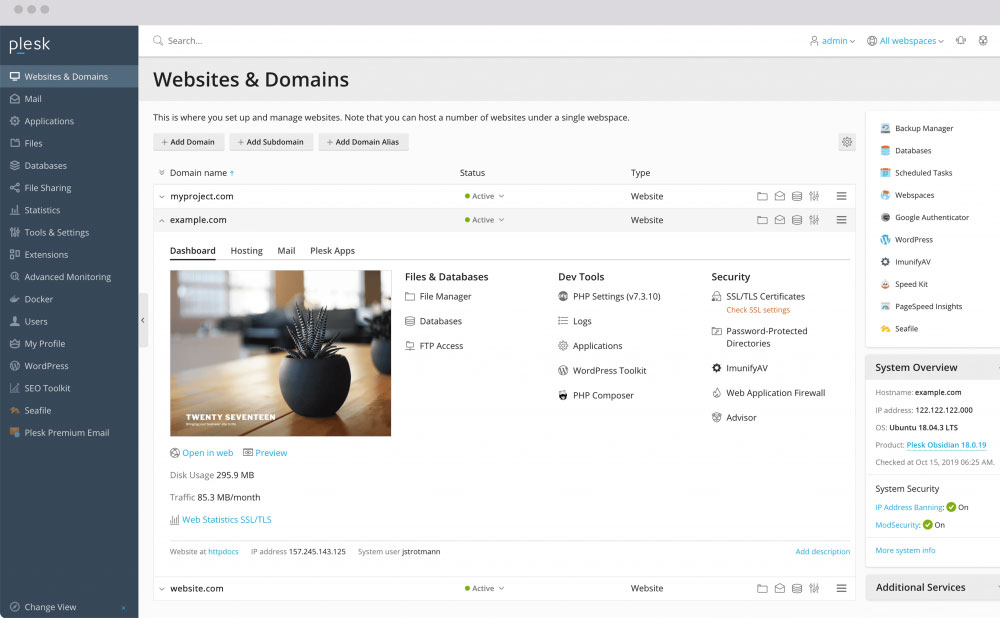Click the Add Subdomain button
The width and height of the screenshot is (1000, 618).
click(x=271, y=142)
